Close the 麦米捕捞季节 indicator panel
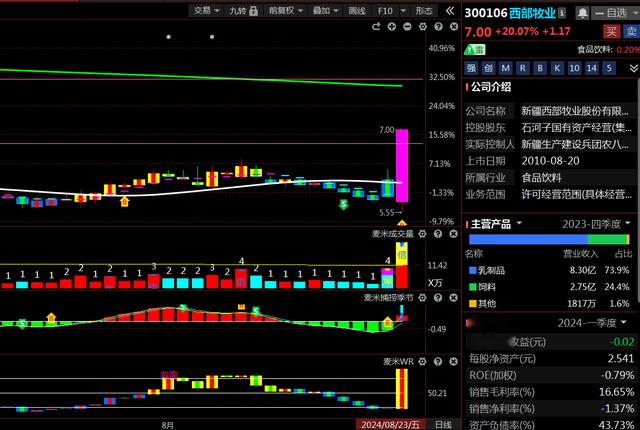The height and width of the screenshot is (430, 640). [x=453, y=298]
